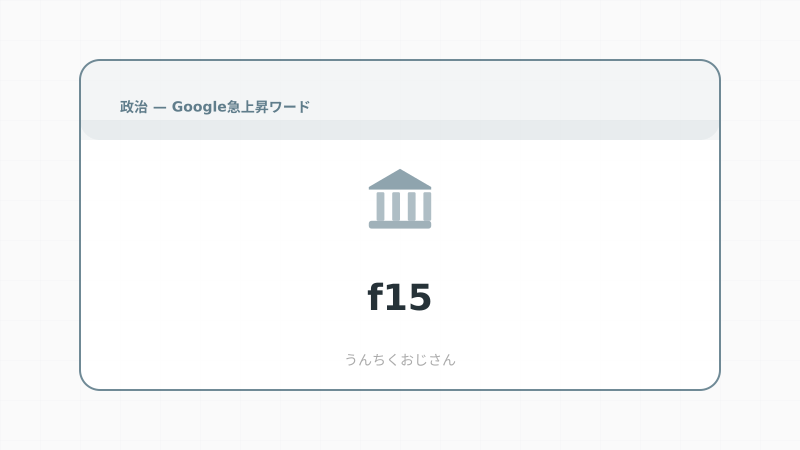Click the rightmost column of the building icon
800x450 pixels.
(426, 206)
